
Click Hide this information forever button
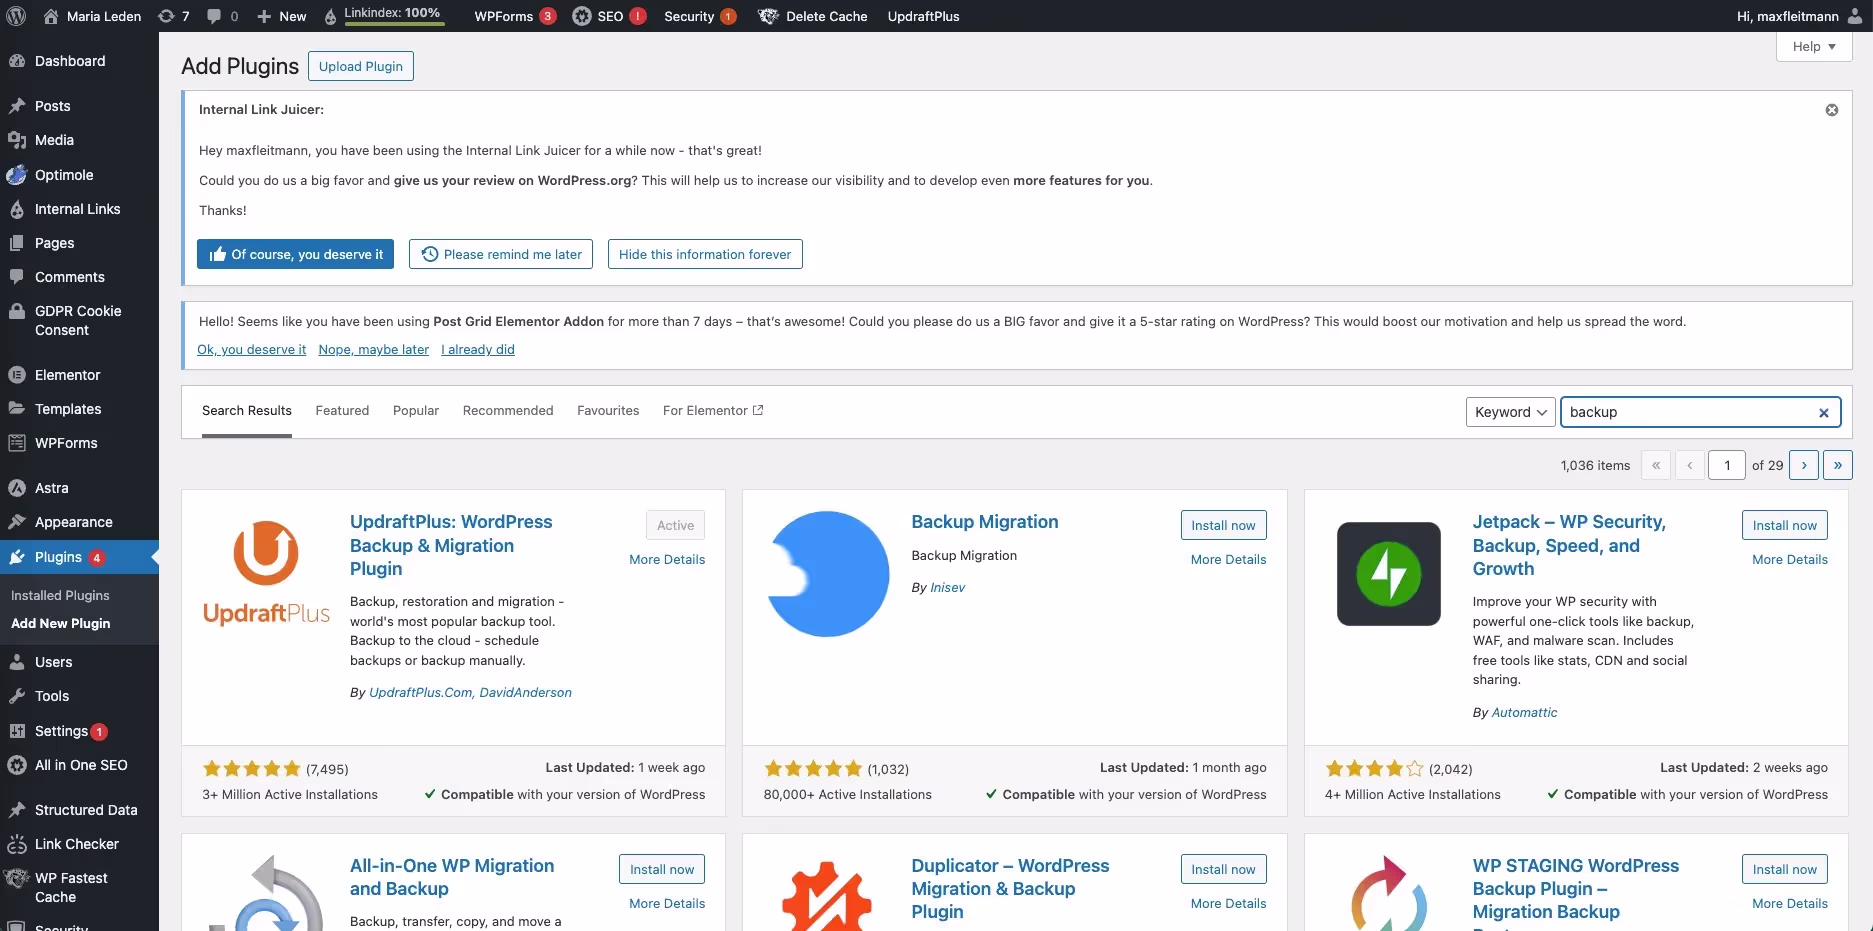[705, 254]
